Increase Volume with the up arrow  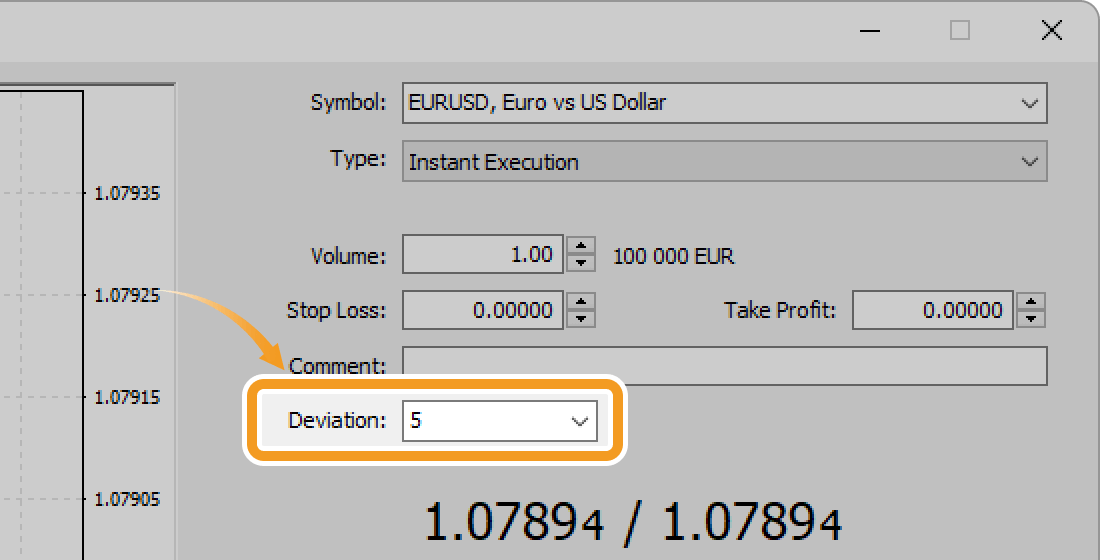point(581,246)
